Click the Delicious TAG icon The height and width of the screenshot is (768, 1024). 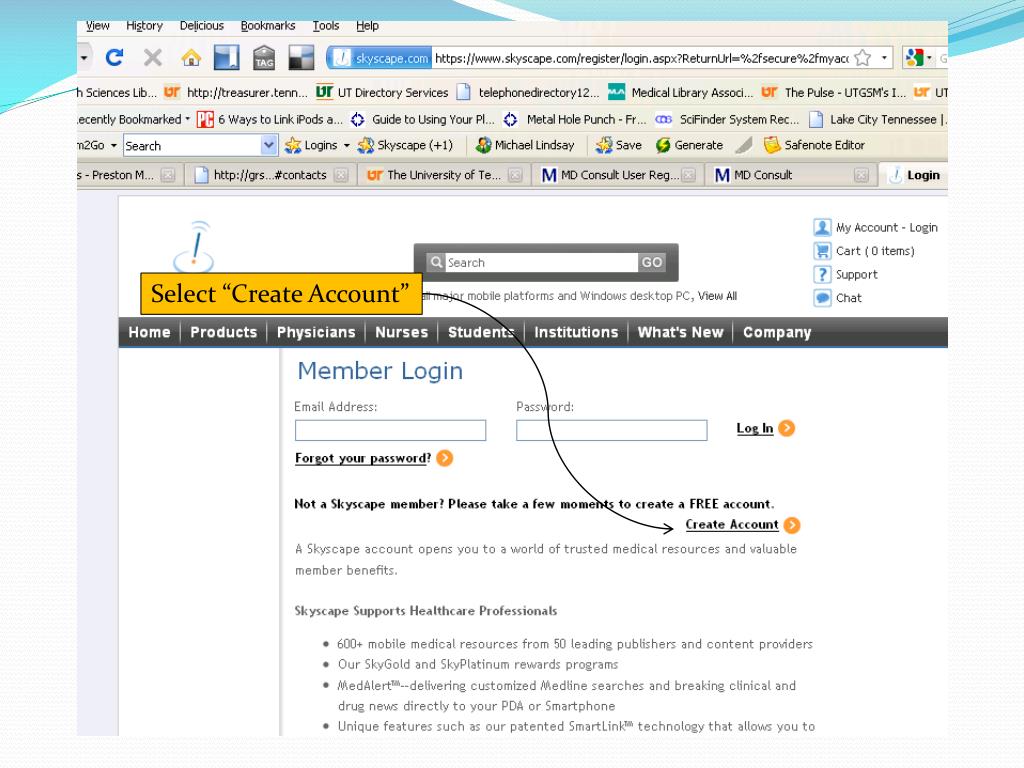264,57
